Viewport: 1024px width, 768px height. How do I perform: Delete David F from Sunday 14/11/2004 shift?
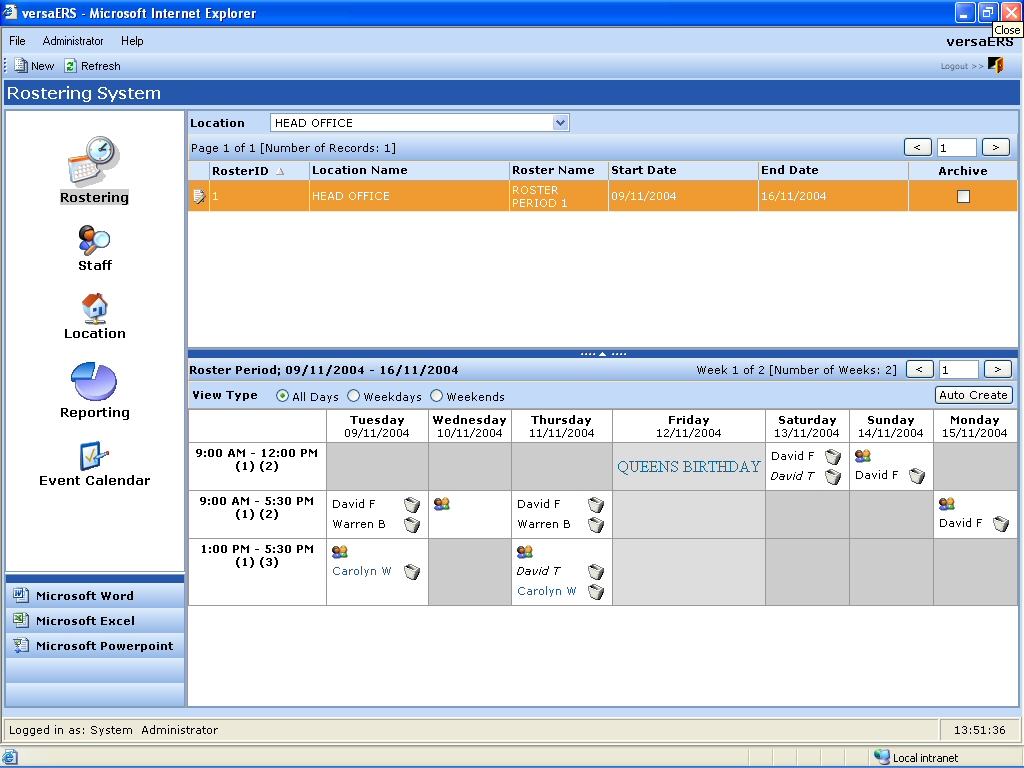coord(917,476)
